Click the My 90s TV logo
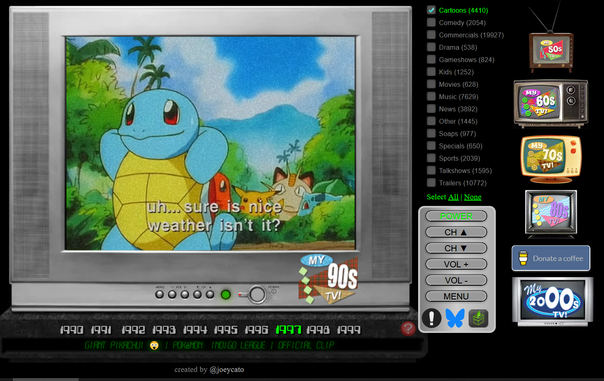604x381 pixels. (x=328, y=279)
